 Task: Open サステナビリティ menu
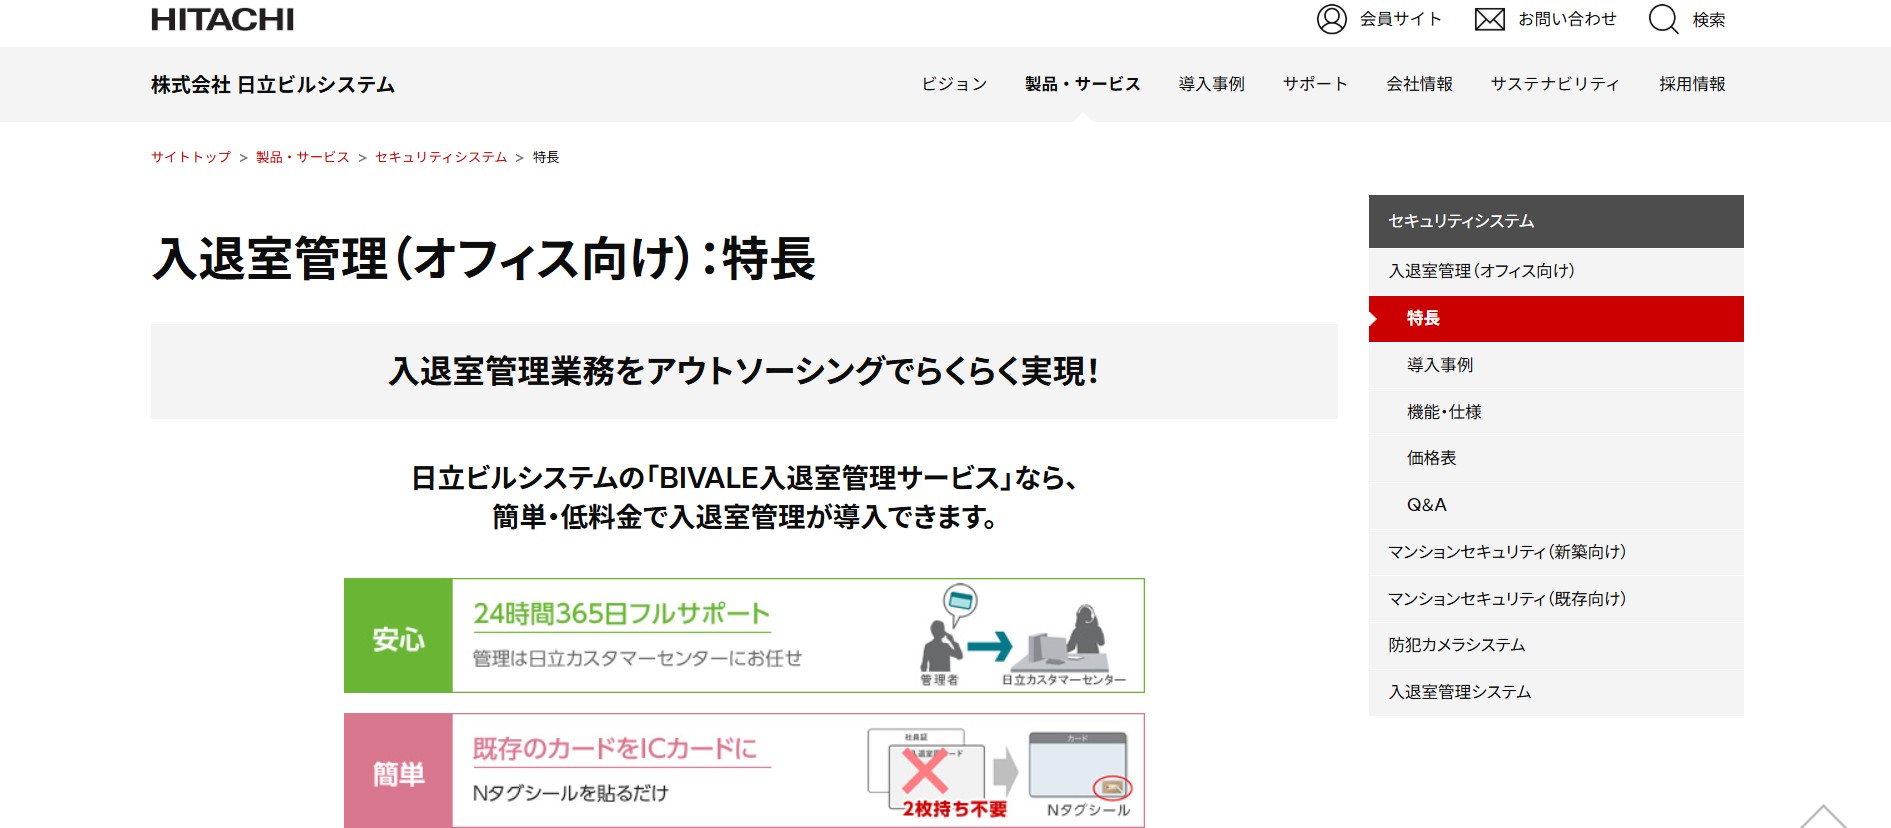1555,84
